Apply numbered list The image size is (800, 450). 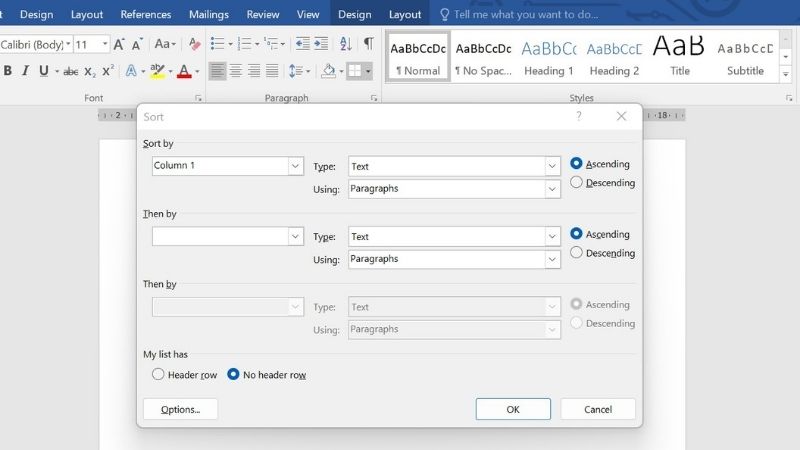tap(244, 44)
